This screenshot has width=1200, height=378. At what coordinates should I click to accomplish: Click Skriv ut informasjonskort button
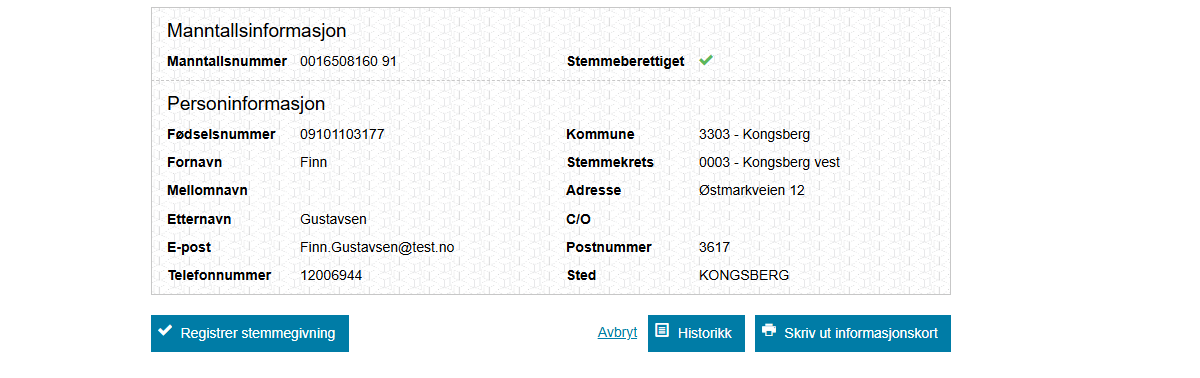coord(853,334)
